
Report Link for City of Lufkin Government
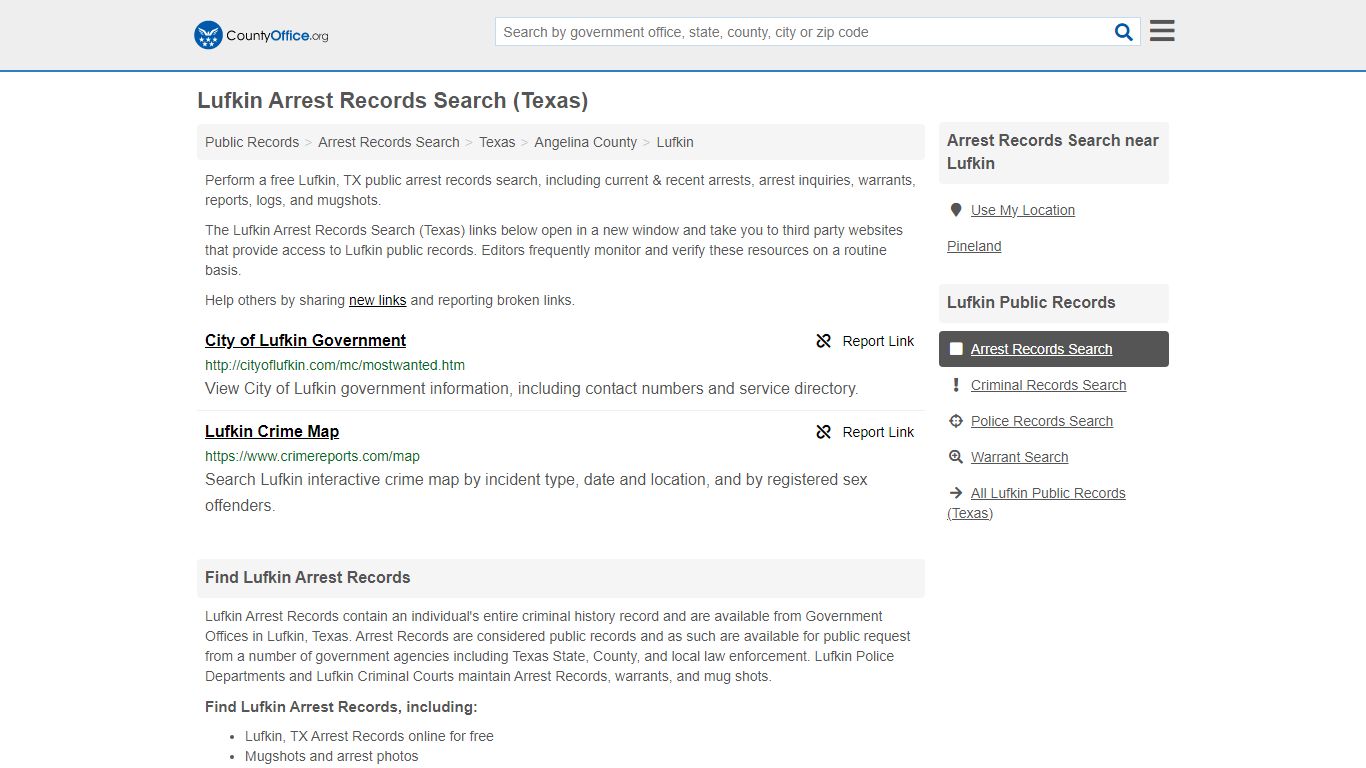point(865,341)
